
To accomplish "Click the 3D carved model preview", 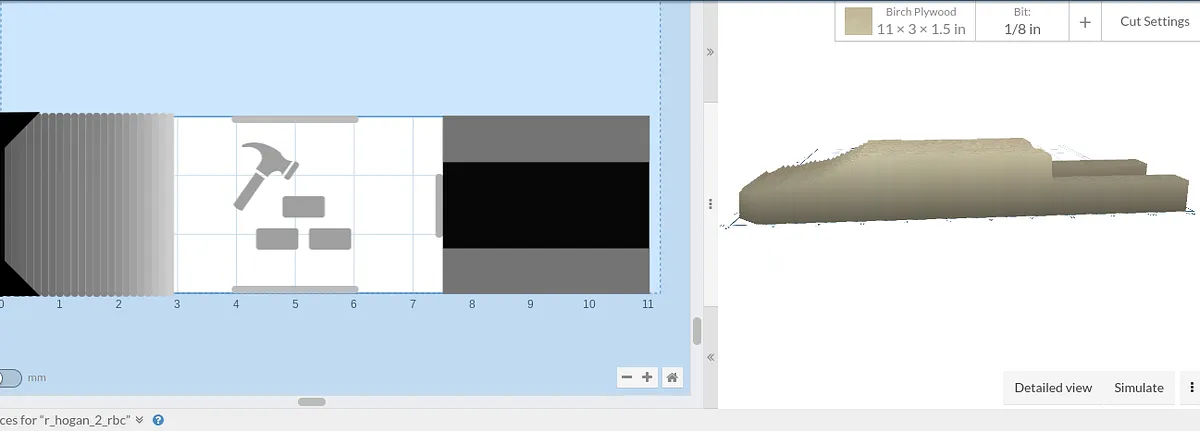I will click(x=962, y=180).
